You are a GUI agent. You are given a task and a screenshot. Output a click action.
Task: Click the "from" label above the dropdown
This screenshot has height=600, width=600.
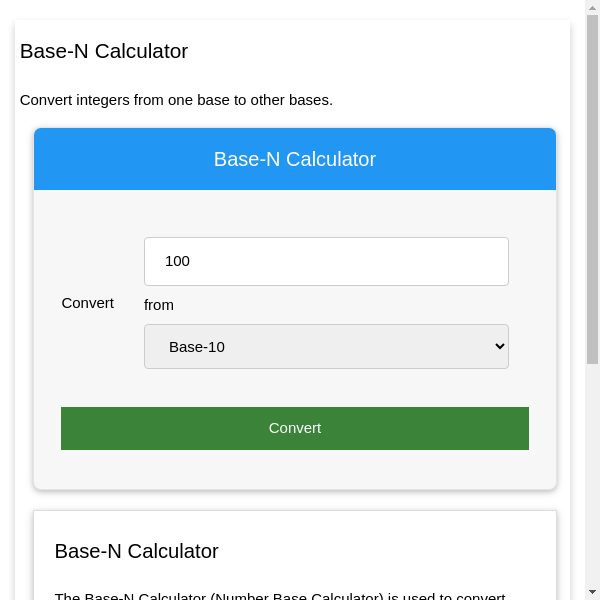pos(159,305)
